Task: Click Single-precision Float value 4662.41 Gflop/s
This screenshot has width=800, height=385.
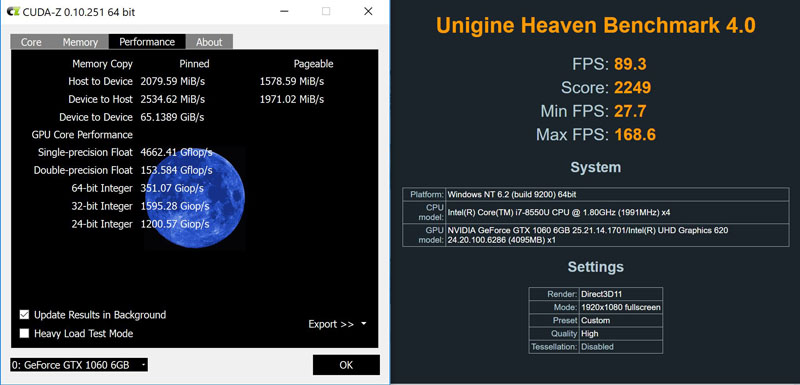Action: (177, 152)
